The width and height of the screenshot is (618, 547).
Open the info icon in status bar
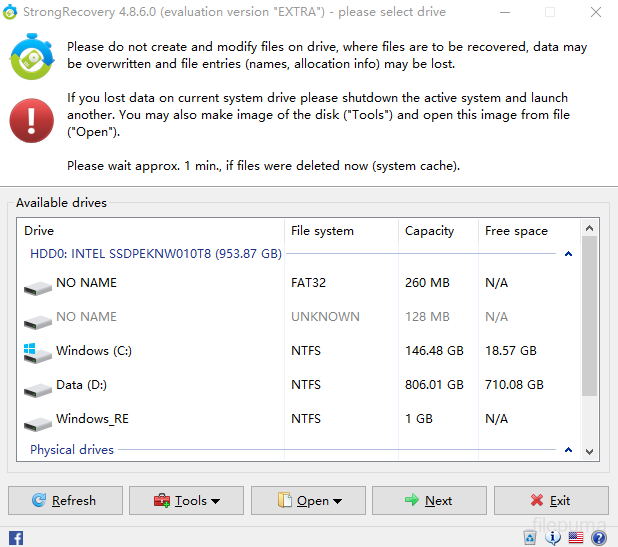pyautogui.click(x=553, y=538)
